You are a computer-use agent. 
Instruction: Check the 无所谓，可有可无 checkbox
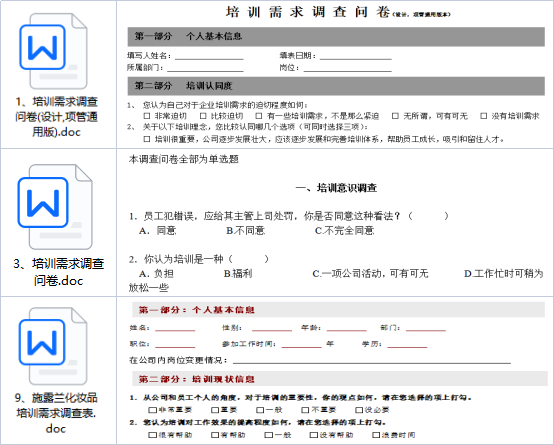395,116
